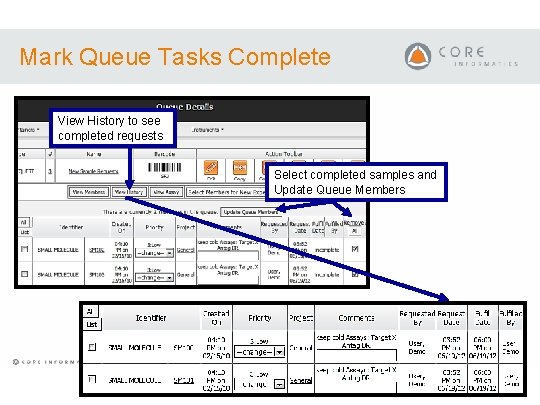Open Priority change dropdown in upper table's second row
This screenshot has width=540, height=405.
point(154,277)
